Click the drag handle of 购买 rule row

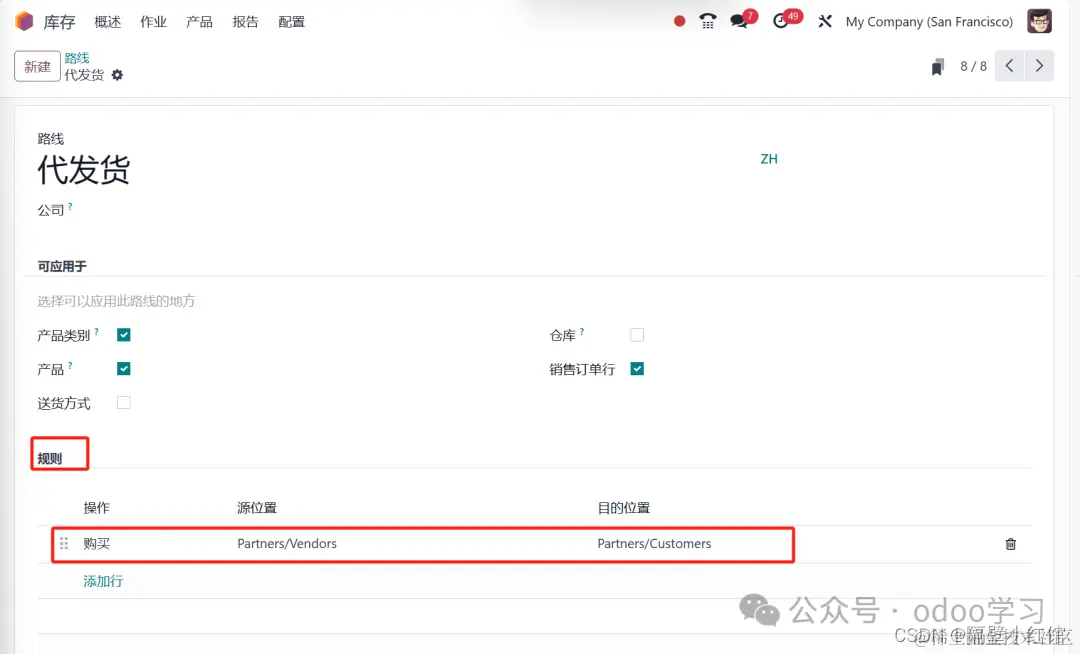64,544
